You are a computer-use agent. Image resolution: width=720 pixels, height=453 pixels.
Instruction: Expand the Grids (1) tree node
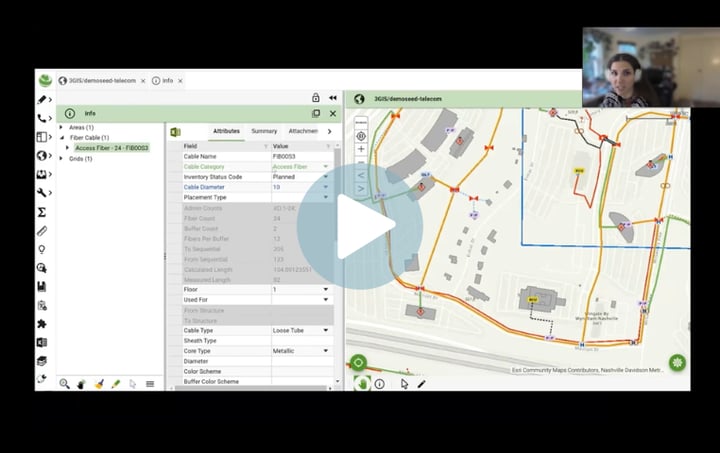pyautogui.click(x=61, y=158)
